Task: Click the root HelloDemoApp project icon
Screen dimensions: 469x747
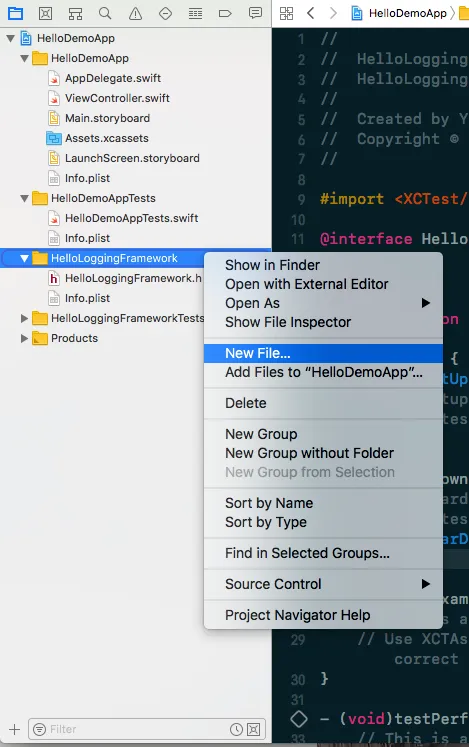Action: [x=26, y=38]
